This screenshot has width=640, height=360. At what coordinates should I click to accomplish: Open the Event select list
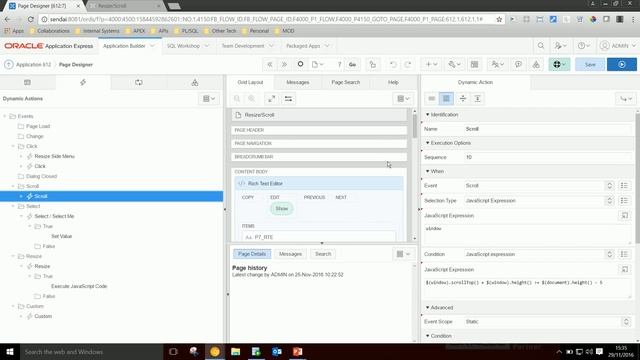pyautogui.click(x=539, y=186)
